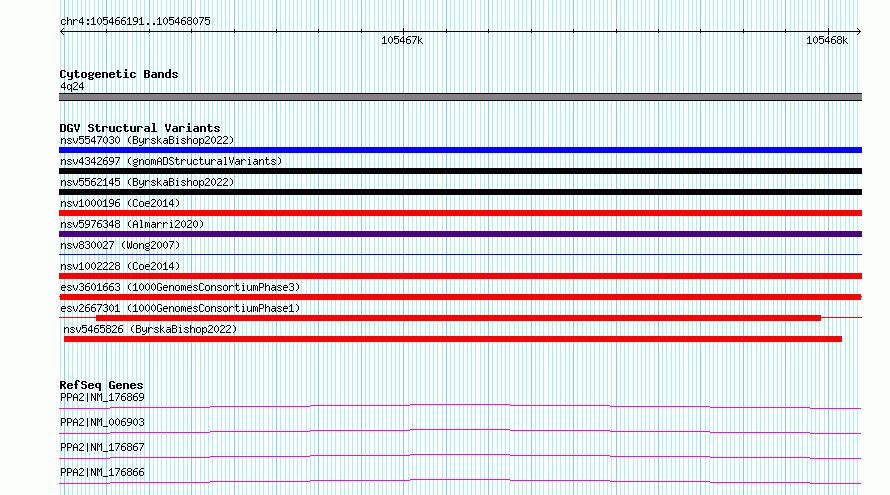Click the PPA2|NM_006903 magenta gene line
The width and height of the screenshot is (890, 495).
(460, 431)
